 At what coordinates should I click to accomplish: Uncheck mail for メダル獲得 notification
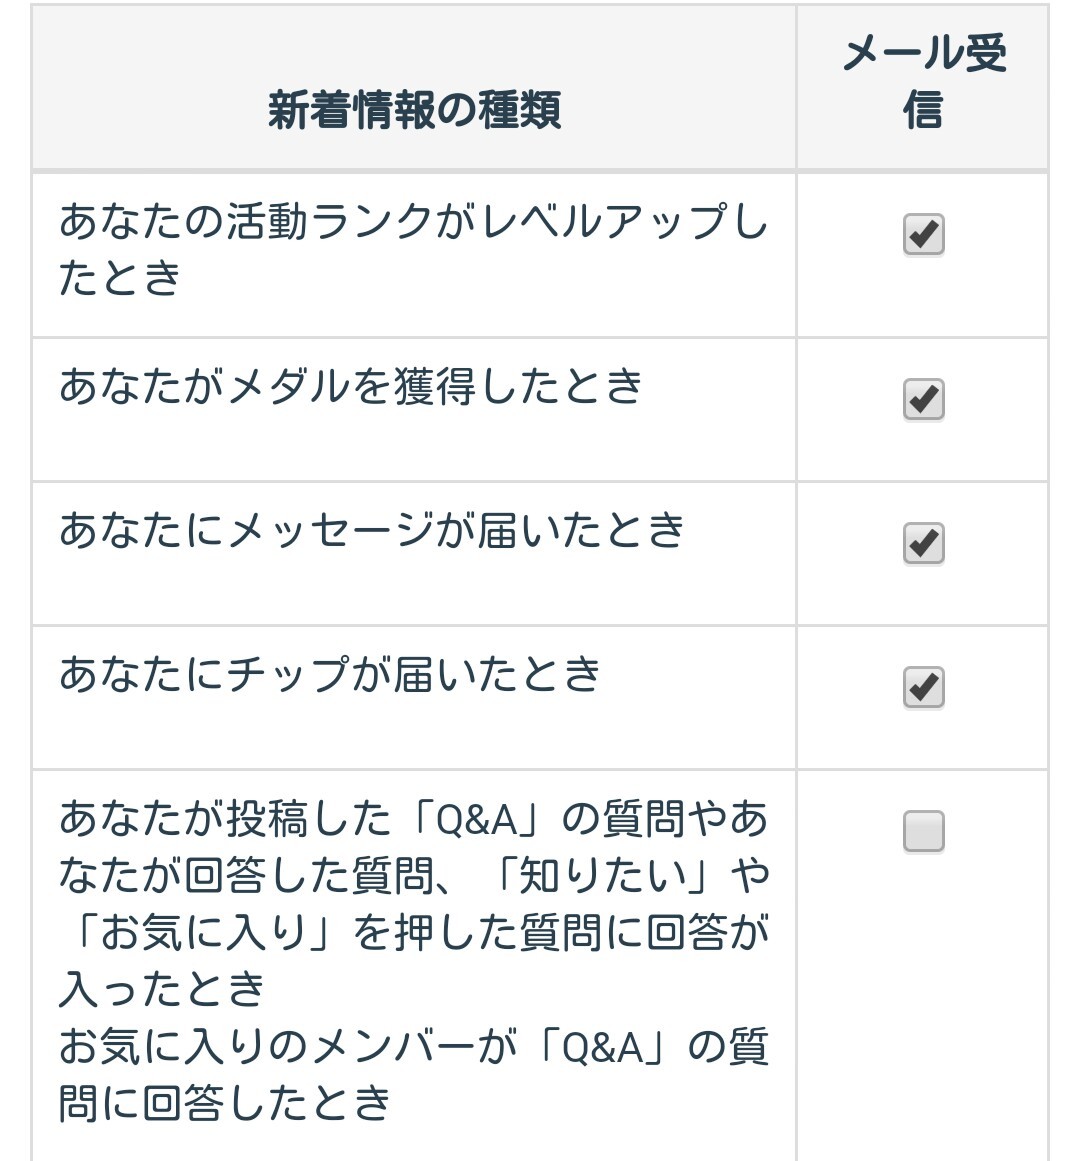pos(923,399)
